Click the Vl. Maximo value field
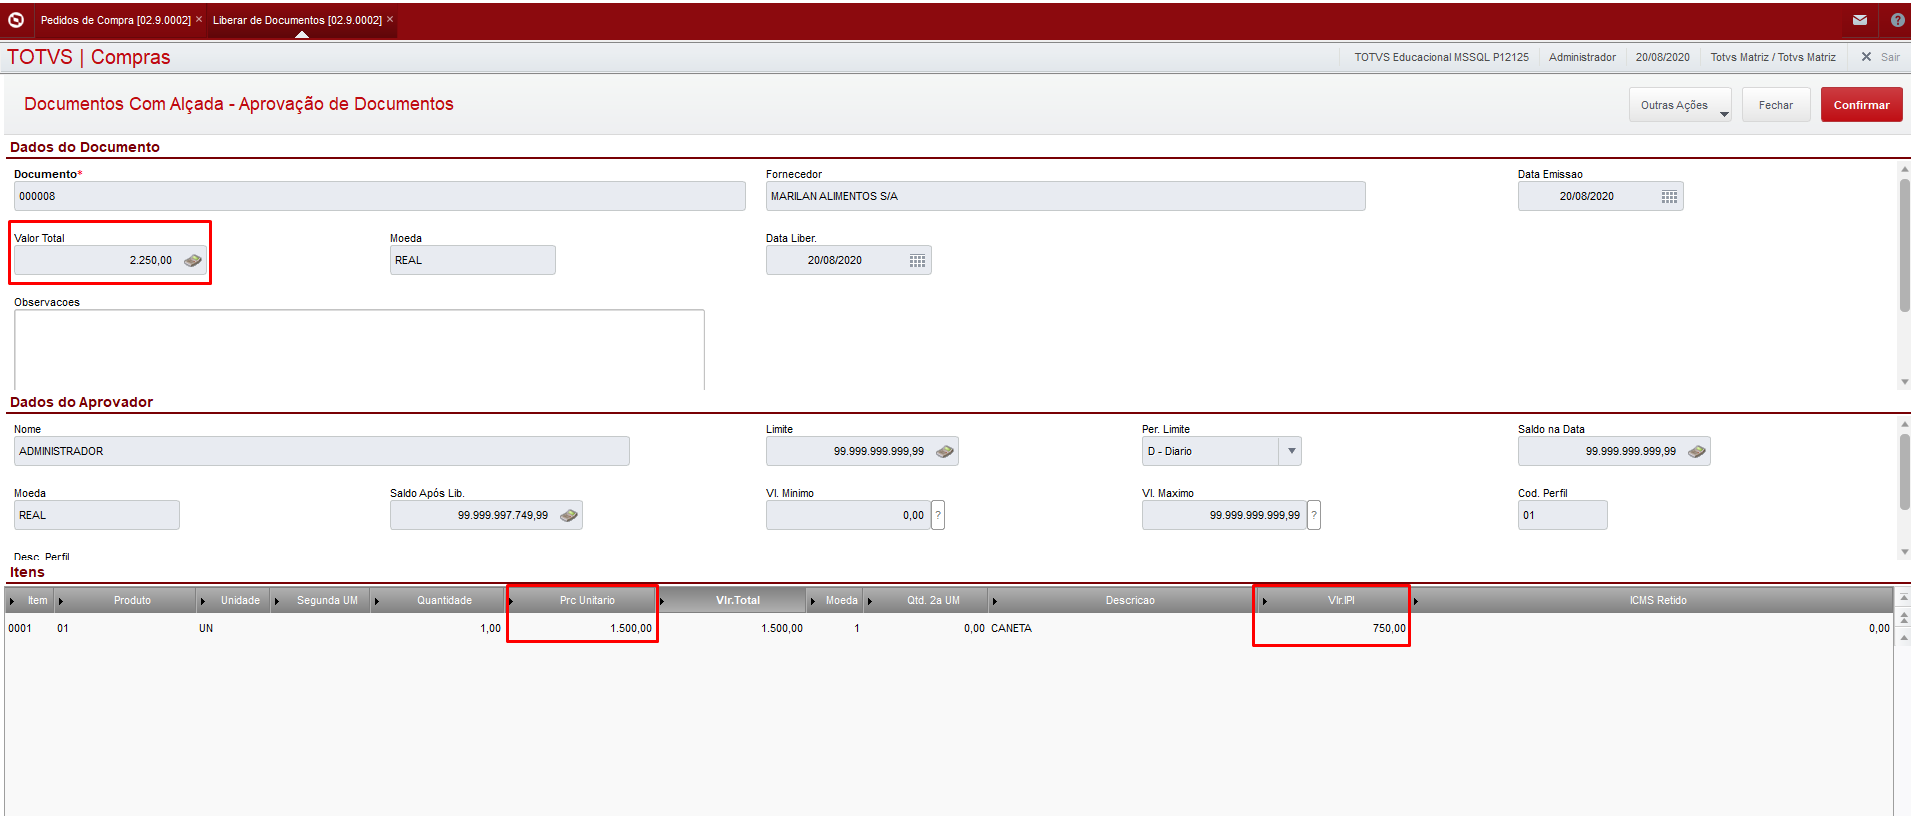1911x816 pixels. pyautogui.click(x=1224, y=515)
